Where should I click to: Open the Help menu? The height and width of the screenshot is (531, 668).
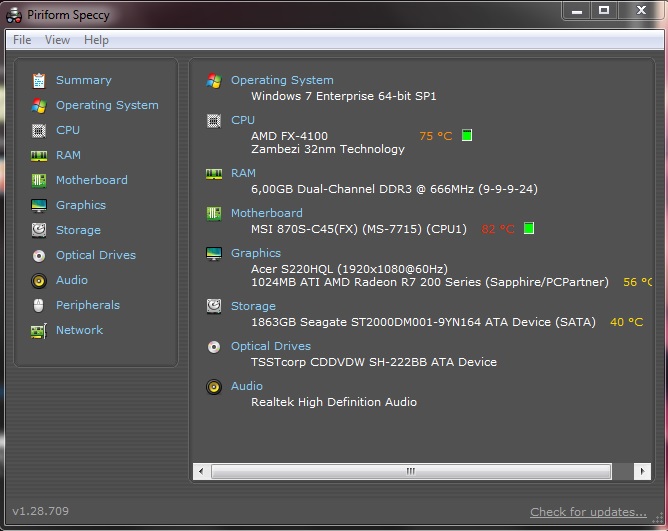[96, 40]
